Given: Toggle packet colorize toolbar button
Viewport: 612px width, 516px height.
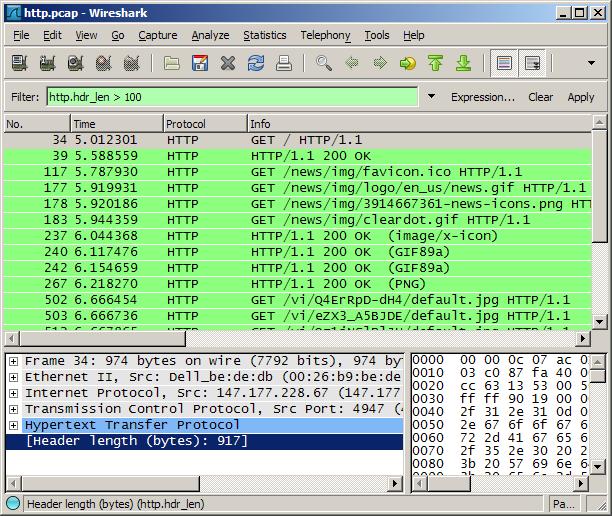Looking at the screenshot, I should 504,63.
